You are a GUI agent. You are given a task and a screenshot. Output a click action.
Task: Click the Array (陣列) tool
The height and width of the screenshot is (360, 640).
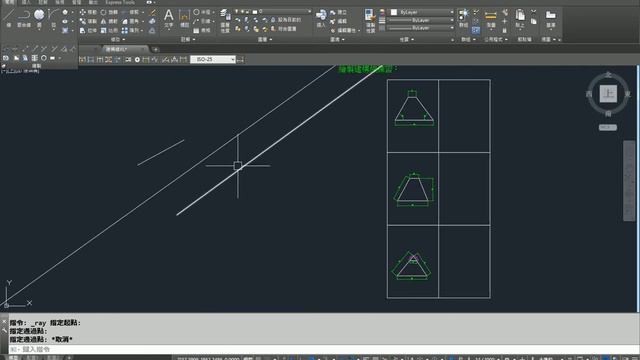click(x=130, y=31)
